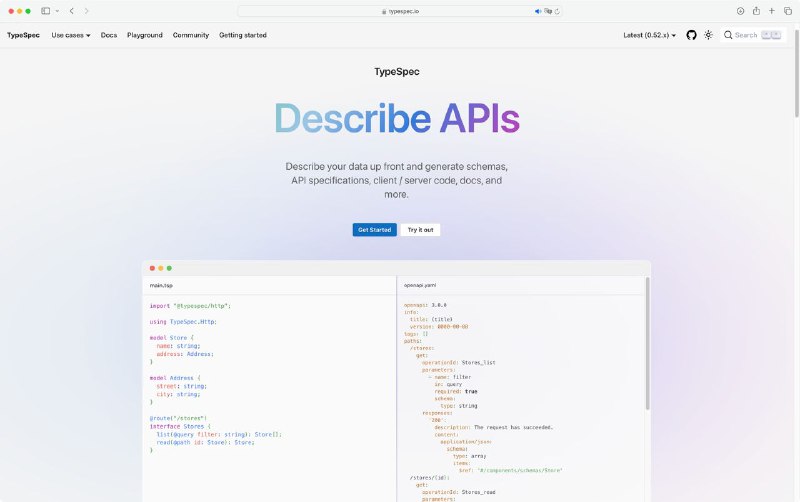Click the import "@typespec/http" code line
This screenshot has width=800, height=502.
(190, 306)
